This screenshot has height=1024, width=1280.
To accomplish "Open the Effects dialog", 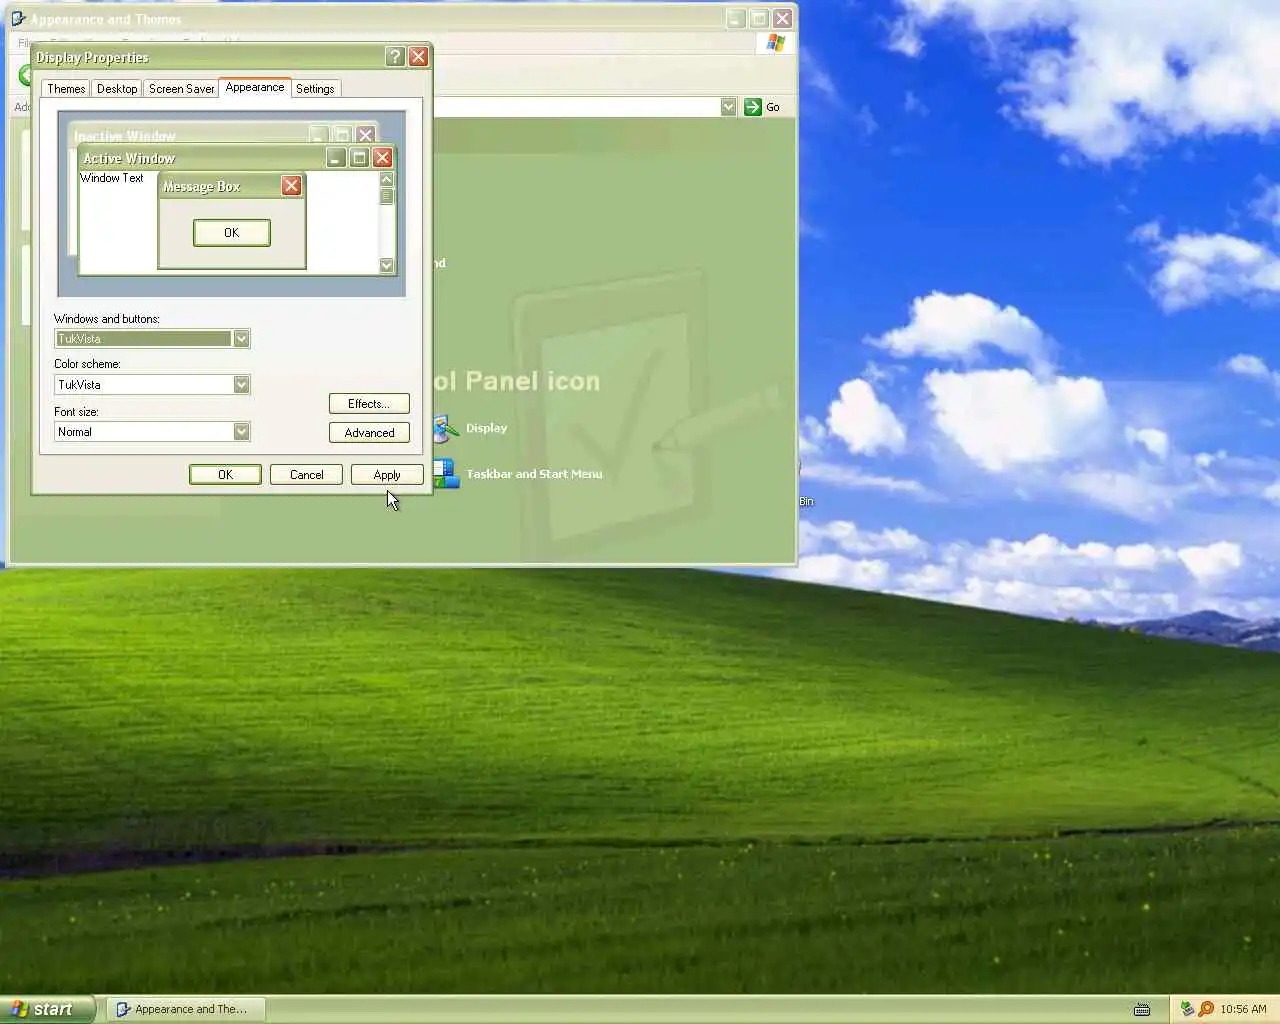I will coord(369,404).
